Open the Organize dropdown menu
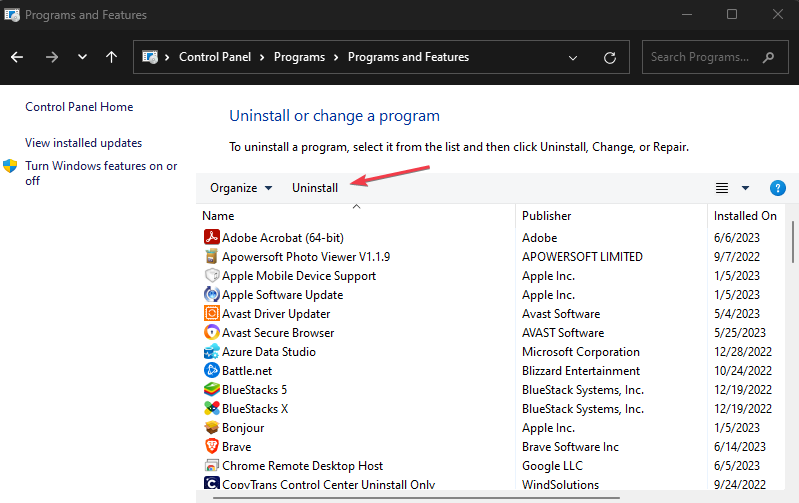This screenshot has width=799, height=503. click(x=241, y=188)
